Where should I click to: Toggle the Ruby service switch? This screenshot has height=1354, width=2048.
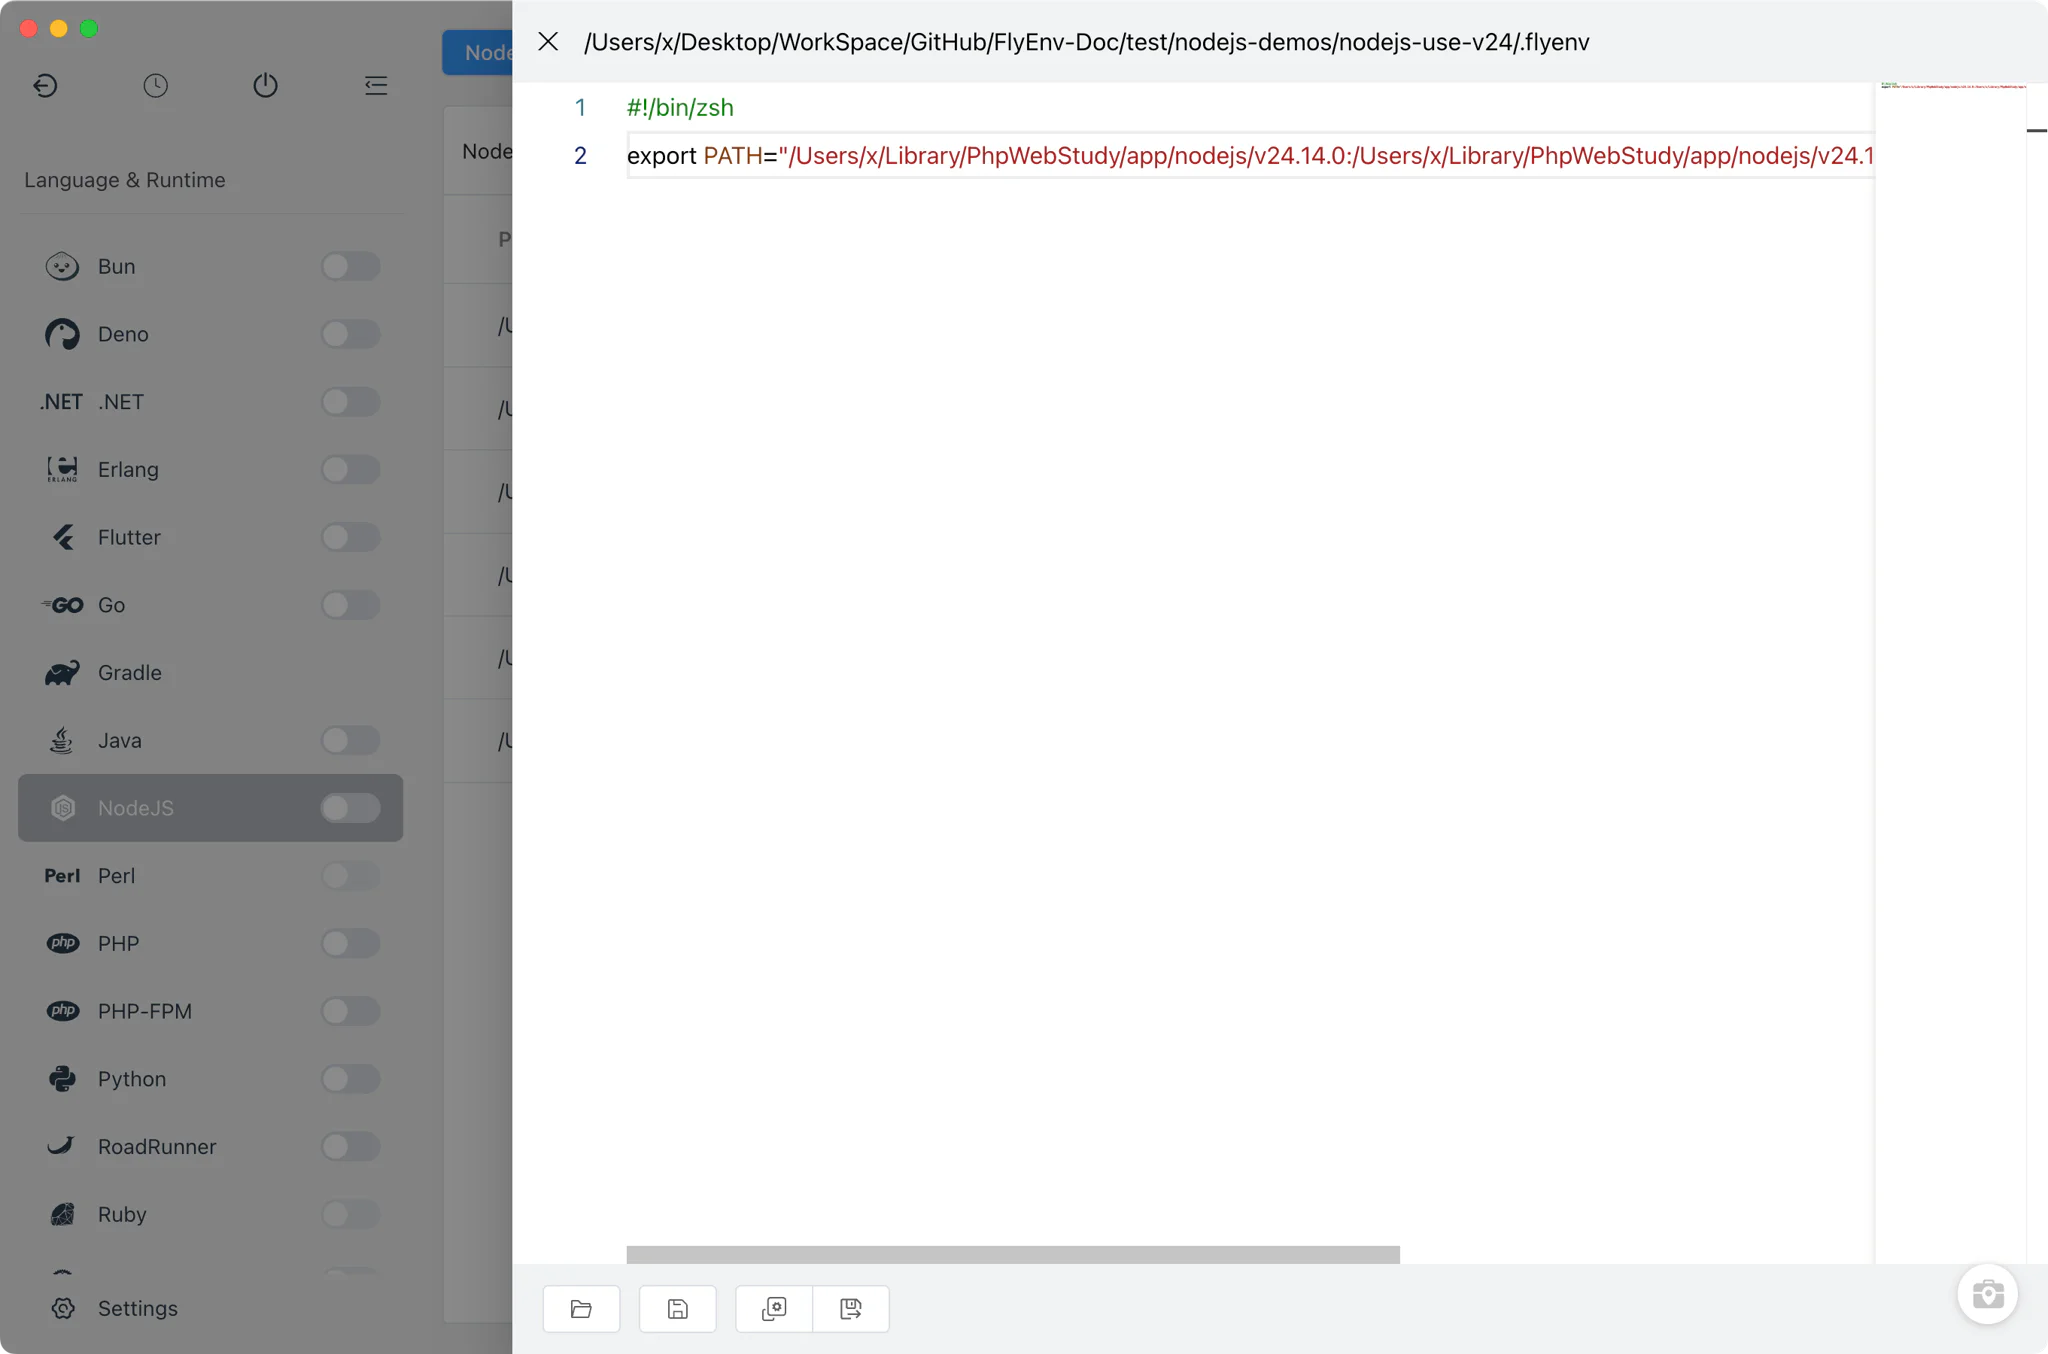pyautogui.click(x=350, y=1214)
